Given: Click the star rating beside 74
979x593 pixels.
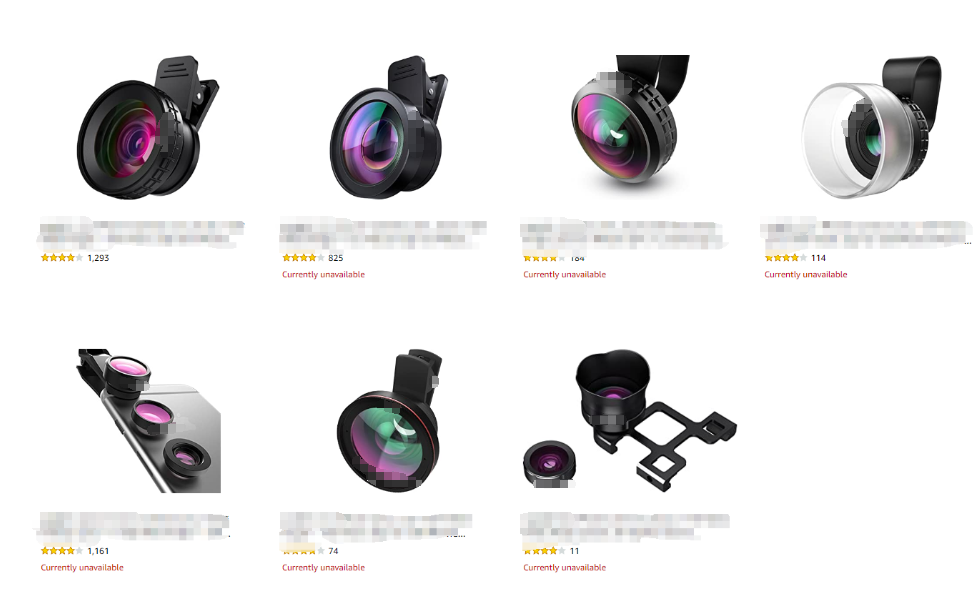Looking at the screenshot, I should point(303,551).
